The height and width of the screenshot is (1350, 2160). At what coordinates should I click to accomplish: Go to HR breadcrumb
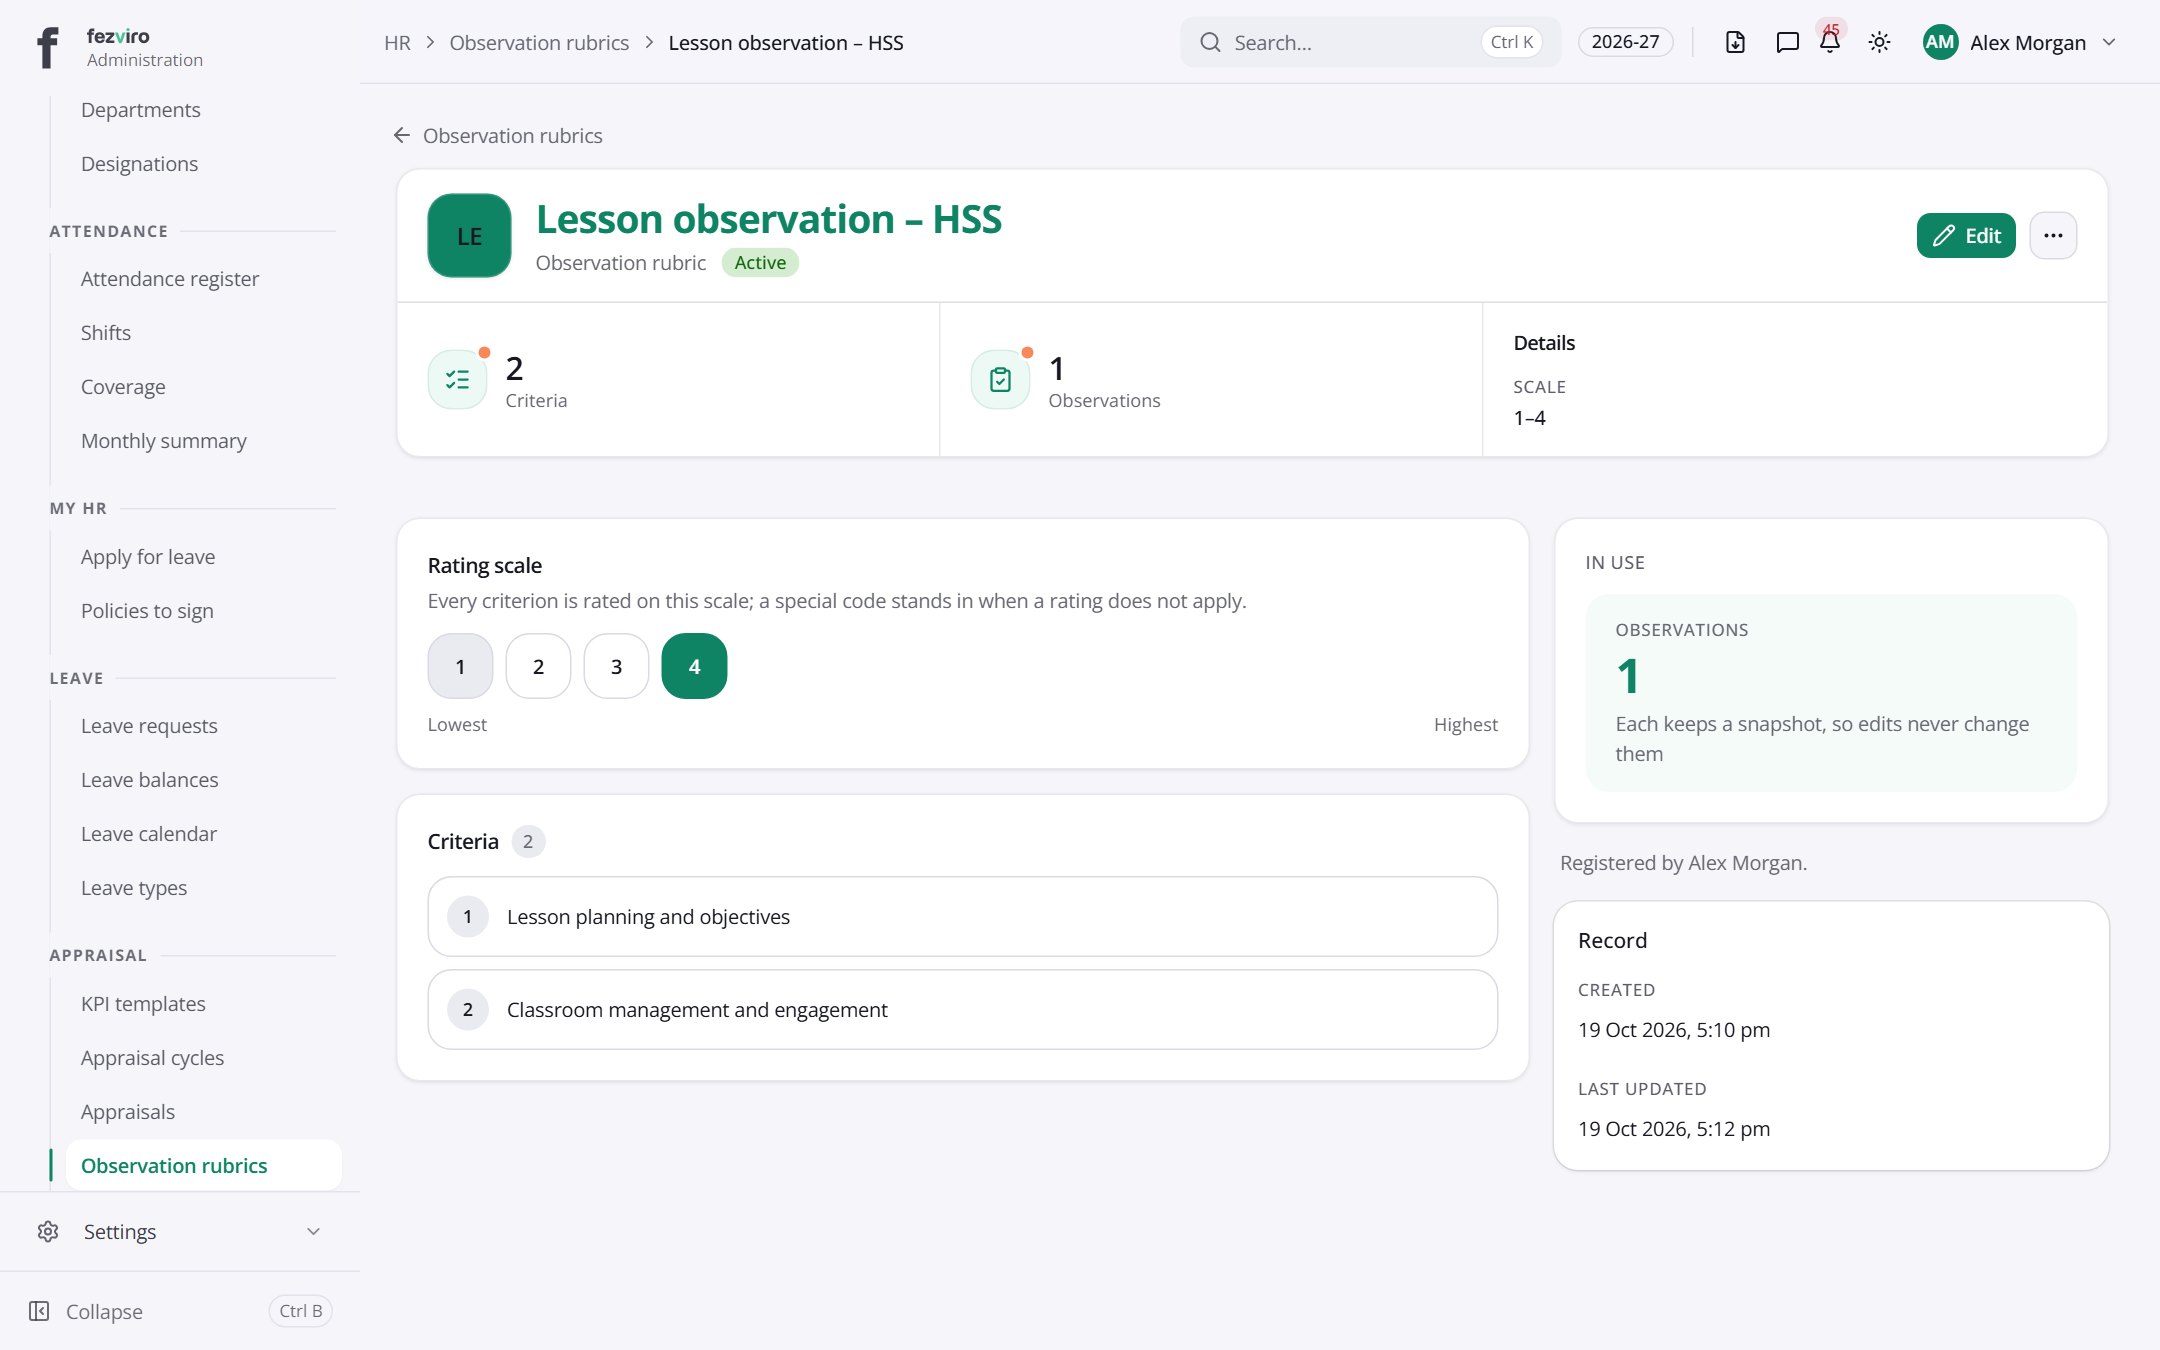tap(397, 42)
